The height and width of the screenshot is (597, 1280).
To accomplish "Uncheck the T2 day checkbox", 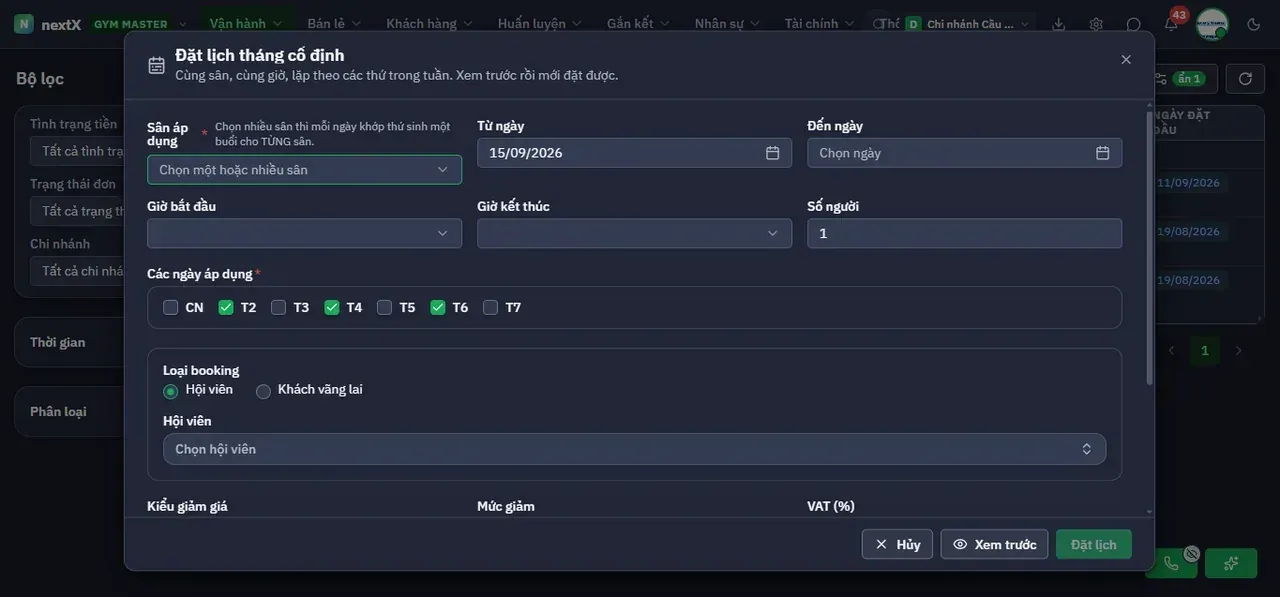I will [x=226, y=308].
